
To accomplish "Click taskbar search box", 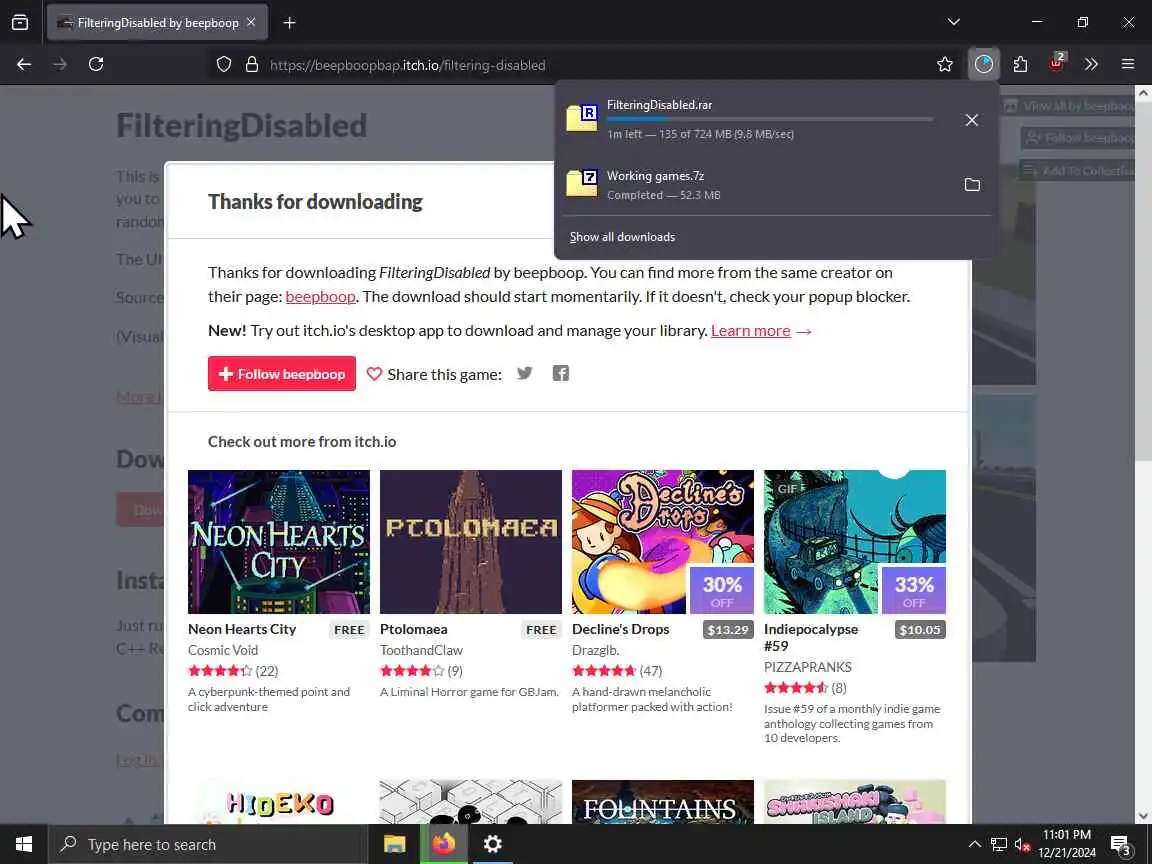I will point(208,844).
